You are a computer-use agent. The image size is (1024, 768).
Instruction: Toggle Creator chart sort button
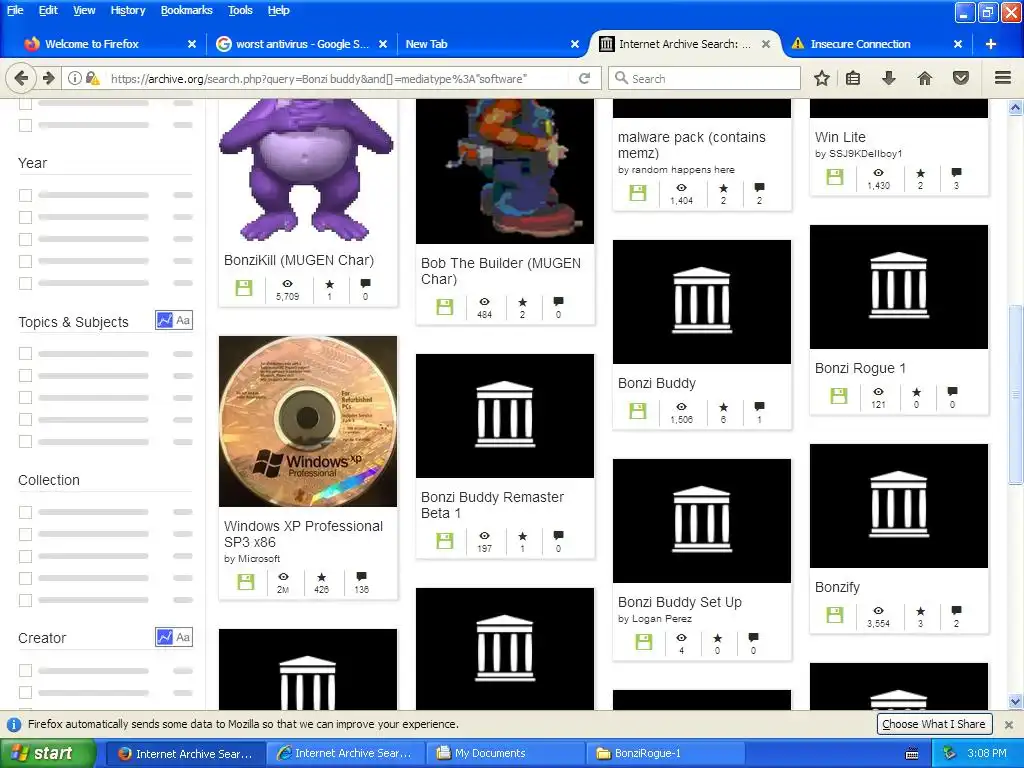pos(165,637)
